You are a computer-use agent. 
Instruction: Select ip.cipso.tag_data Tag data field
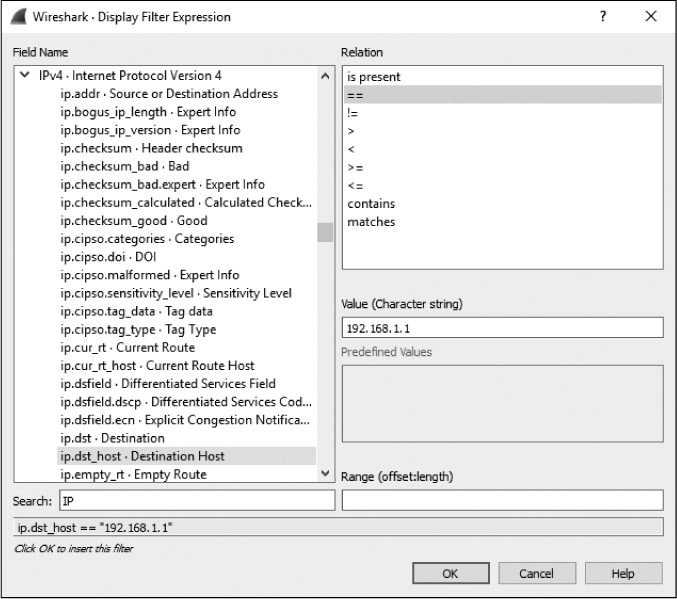(x=136, y=311)
